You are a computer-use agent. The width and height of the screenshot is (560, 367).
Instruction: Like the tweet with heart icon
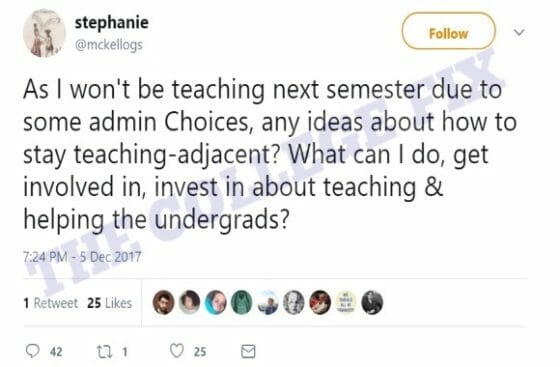[x=177, y=351]
